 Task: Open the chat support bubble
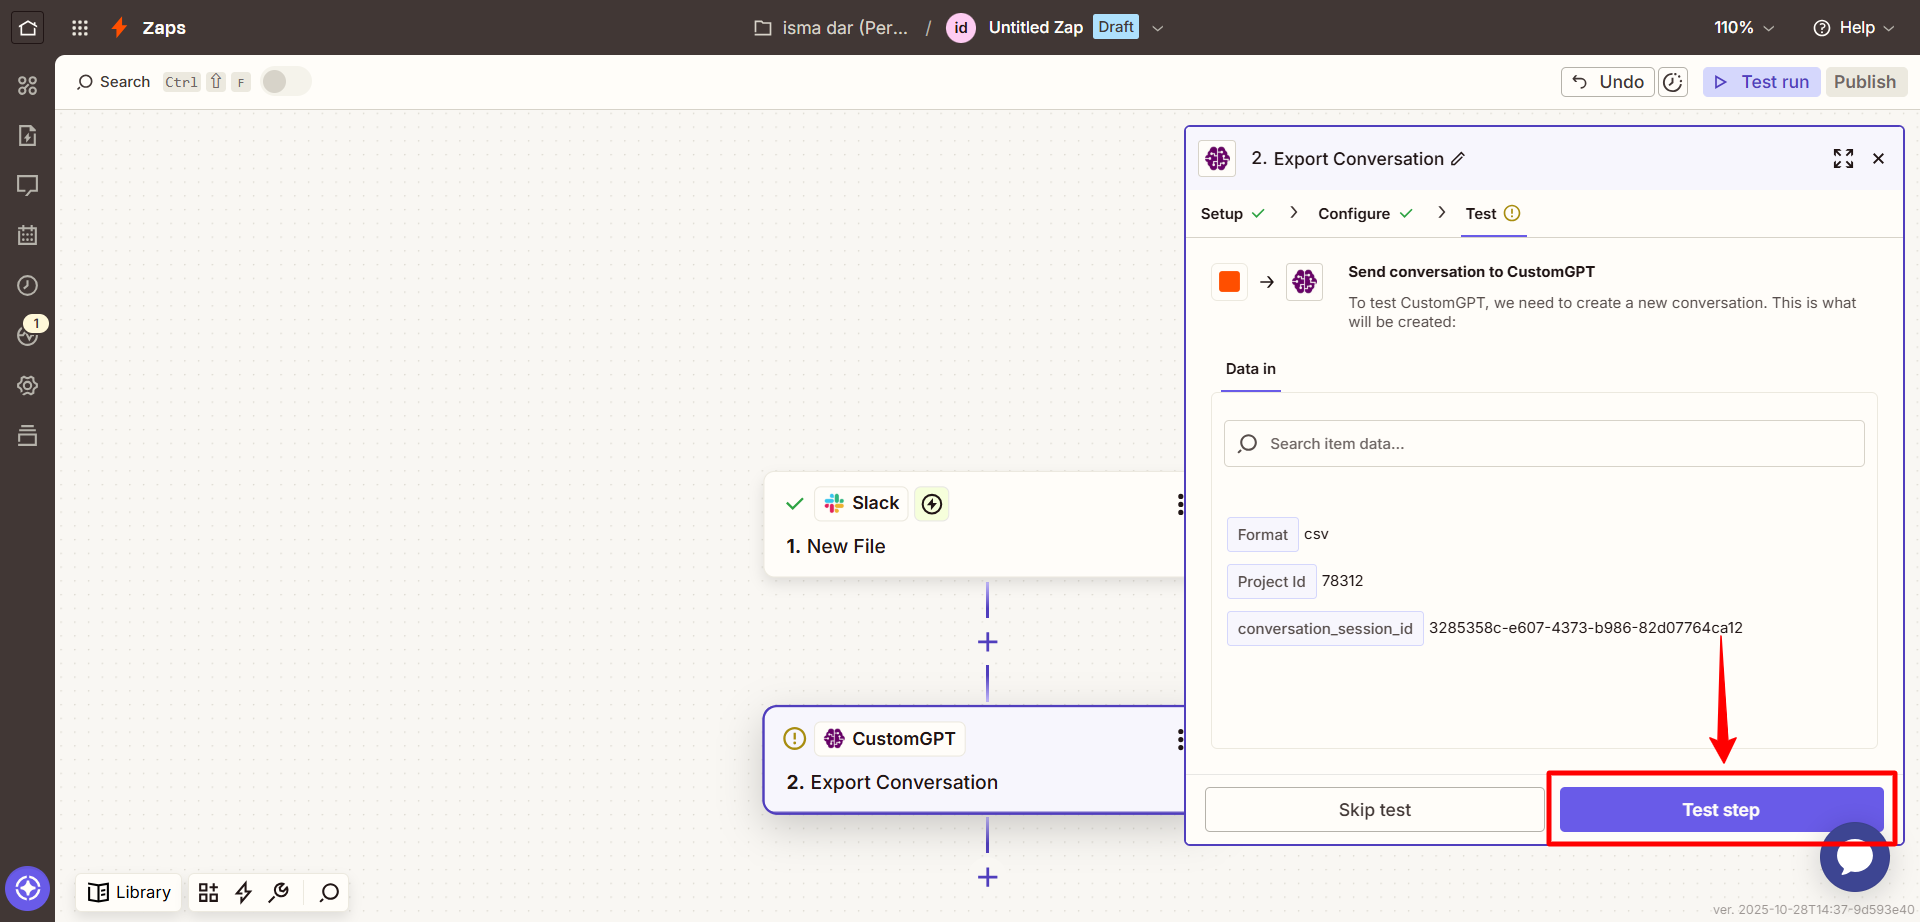pos(1854,857)
